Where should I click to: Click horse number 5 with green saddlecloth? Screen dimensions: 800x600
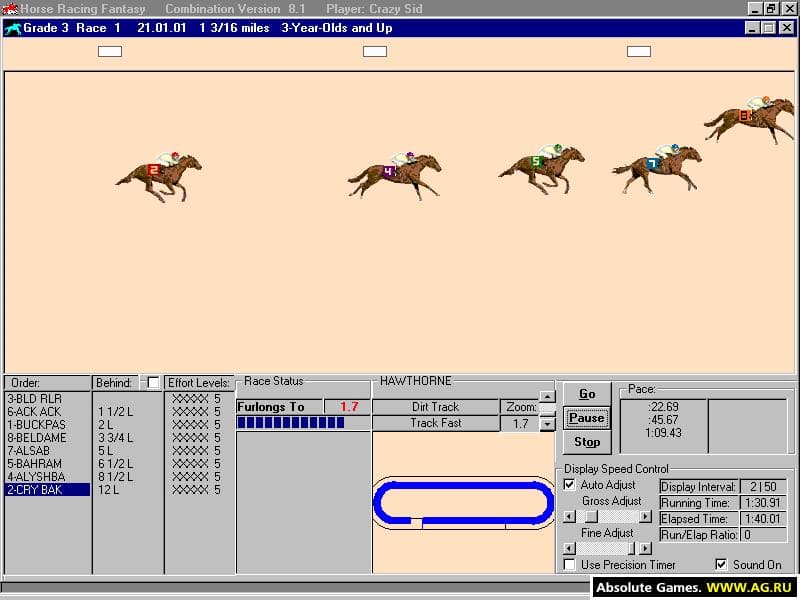coord(541,169)
